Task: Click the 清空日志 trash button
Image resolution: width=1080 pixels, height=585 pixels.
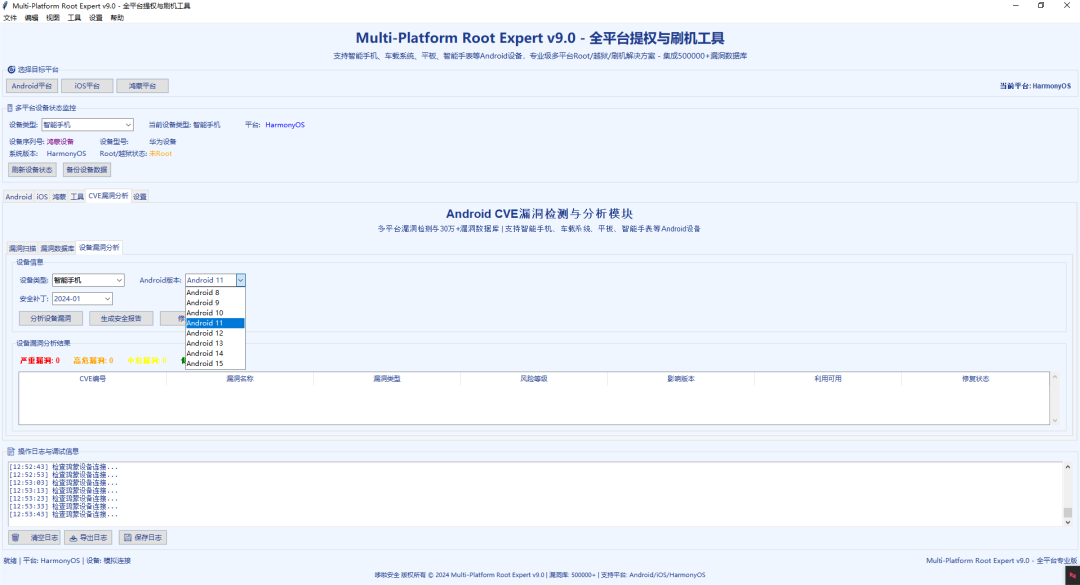Action: (34, 537)
